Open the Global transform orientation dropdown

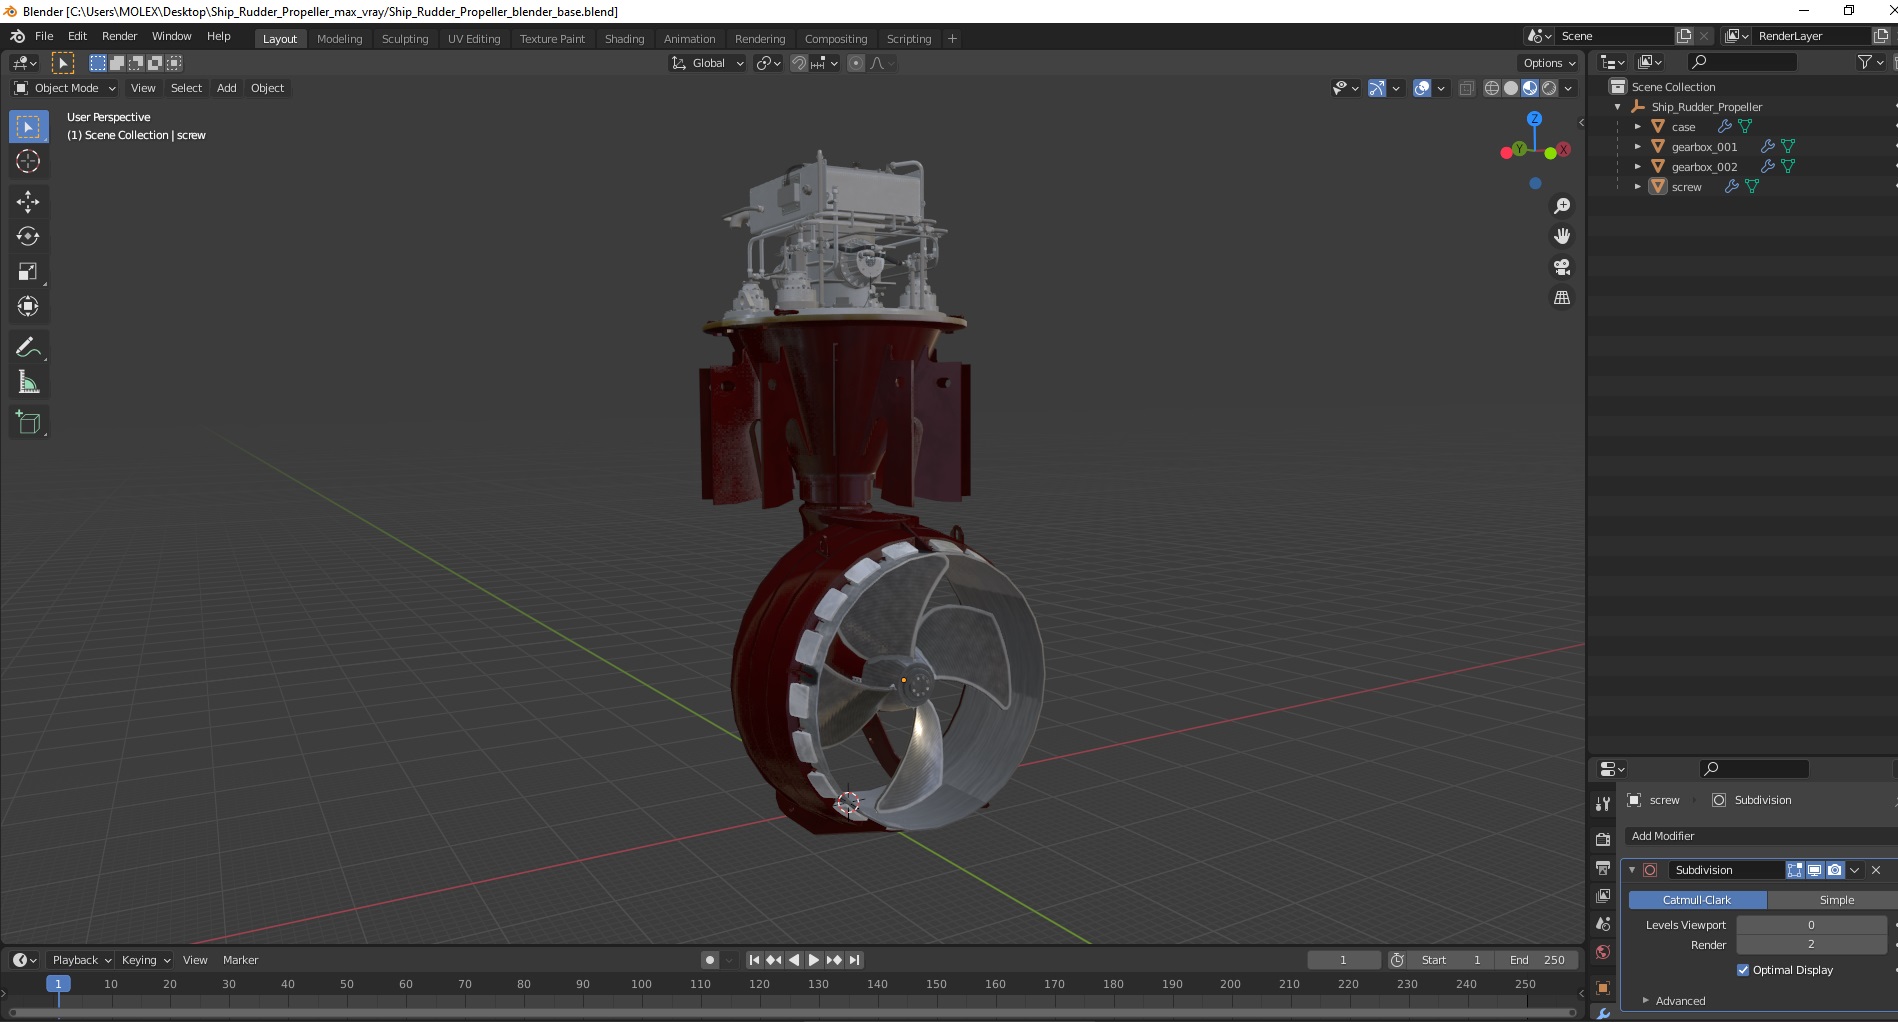[x=708, y=63]
